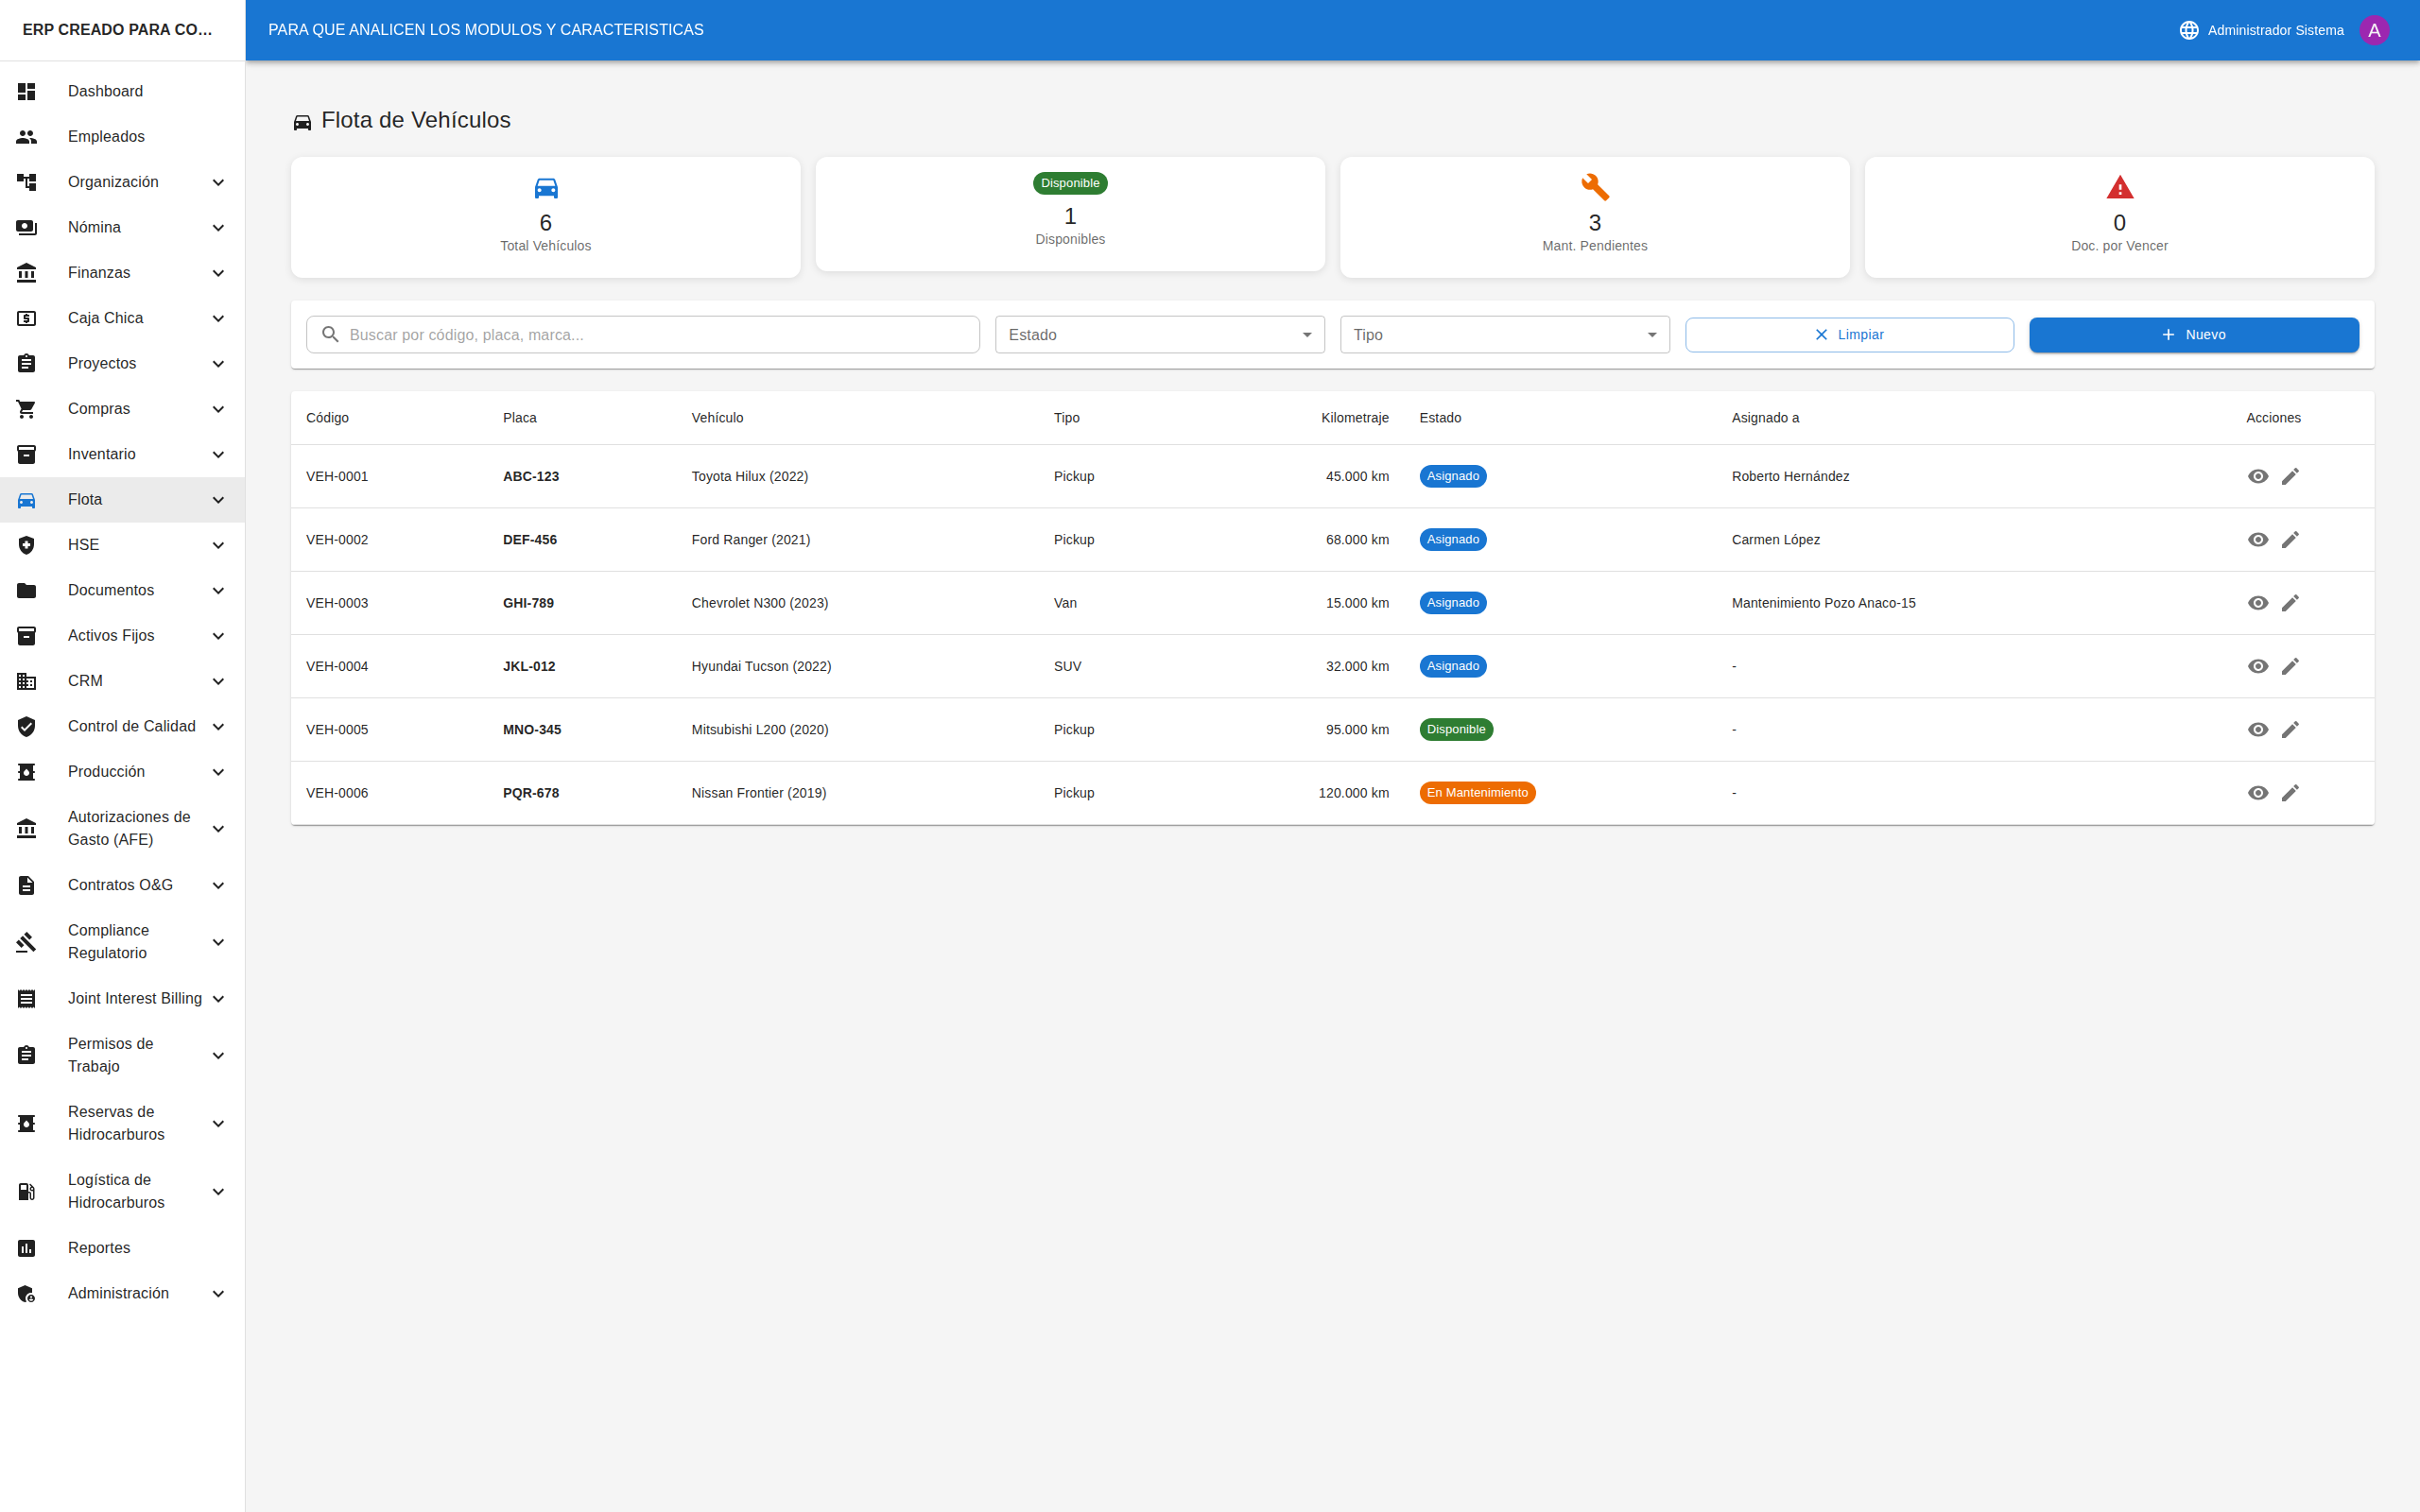The image size is (2420, 1512).
Task: Open the Tipo filter dropdown
Action: pyautogui.click(x=1504, y=335)
